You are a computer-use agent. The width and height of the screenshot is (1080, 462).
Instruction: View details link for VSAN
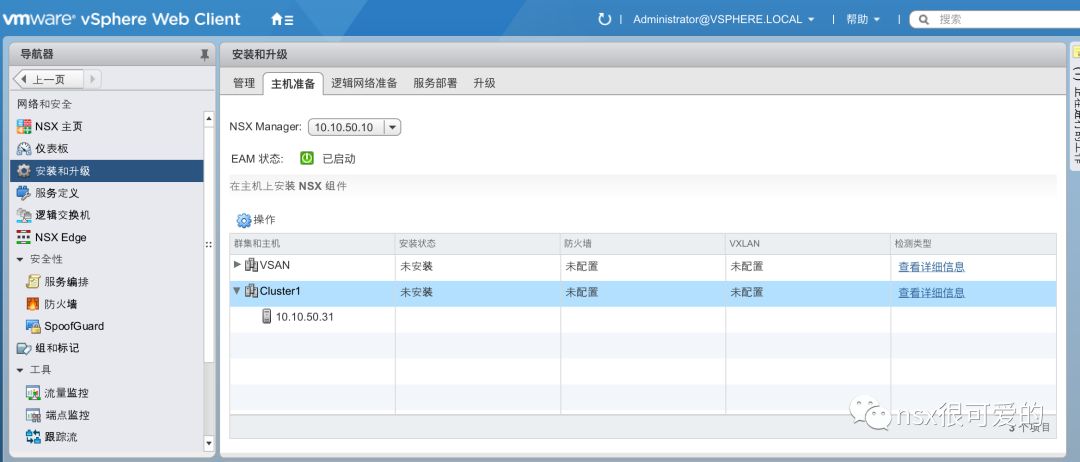pyautogui.click(x=931, y=267)
